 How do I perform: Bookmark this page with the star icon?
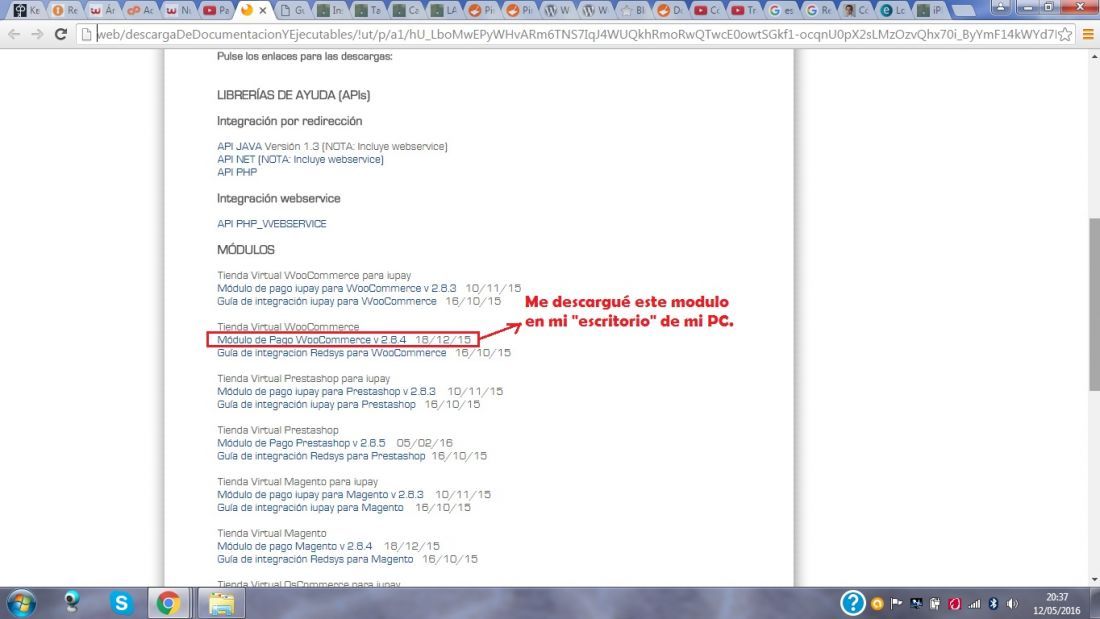1065,34
